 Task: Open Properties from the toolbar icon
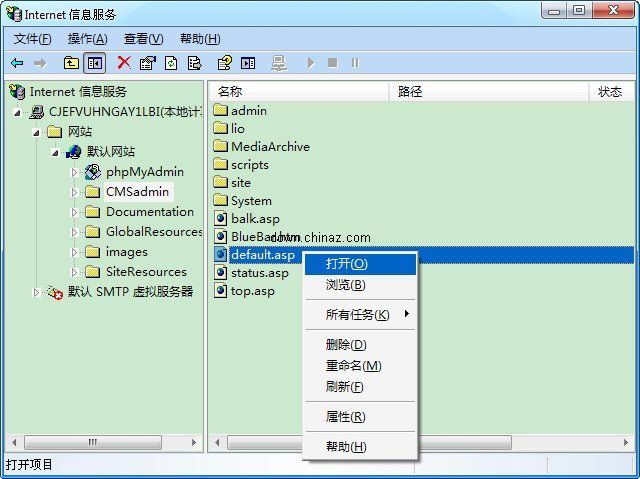[147, 63]
